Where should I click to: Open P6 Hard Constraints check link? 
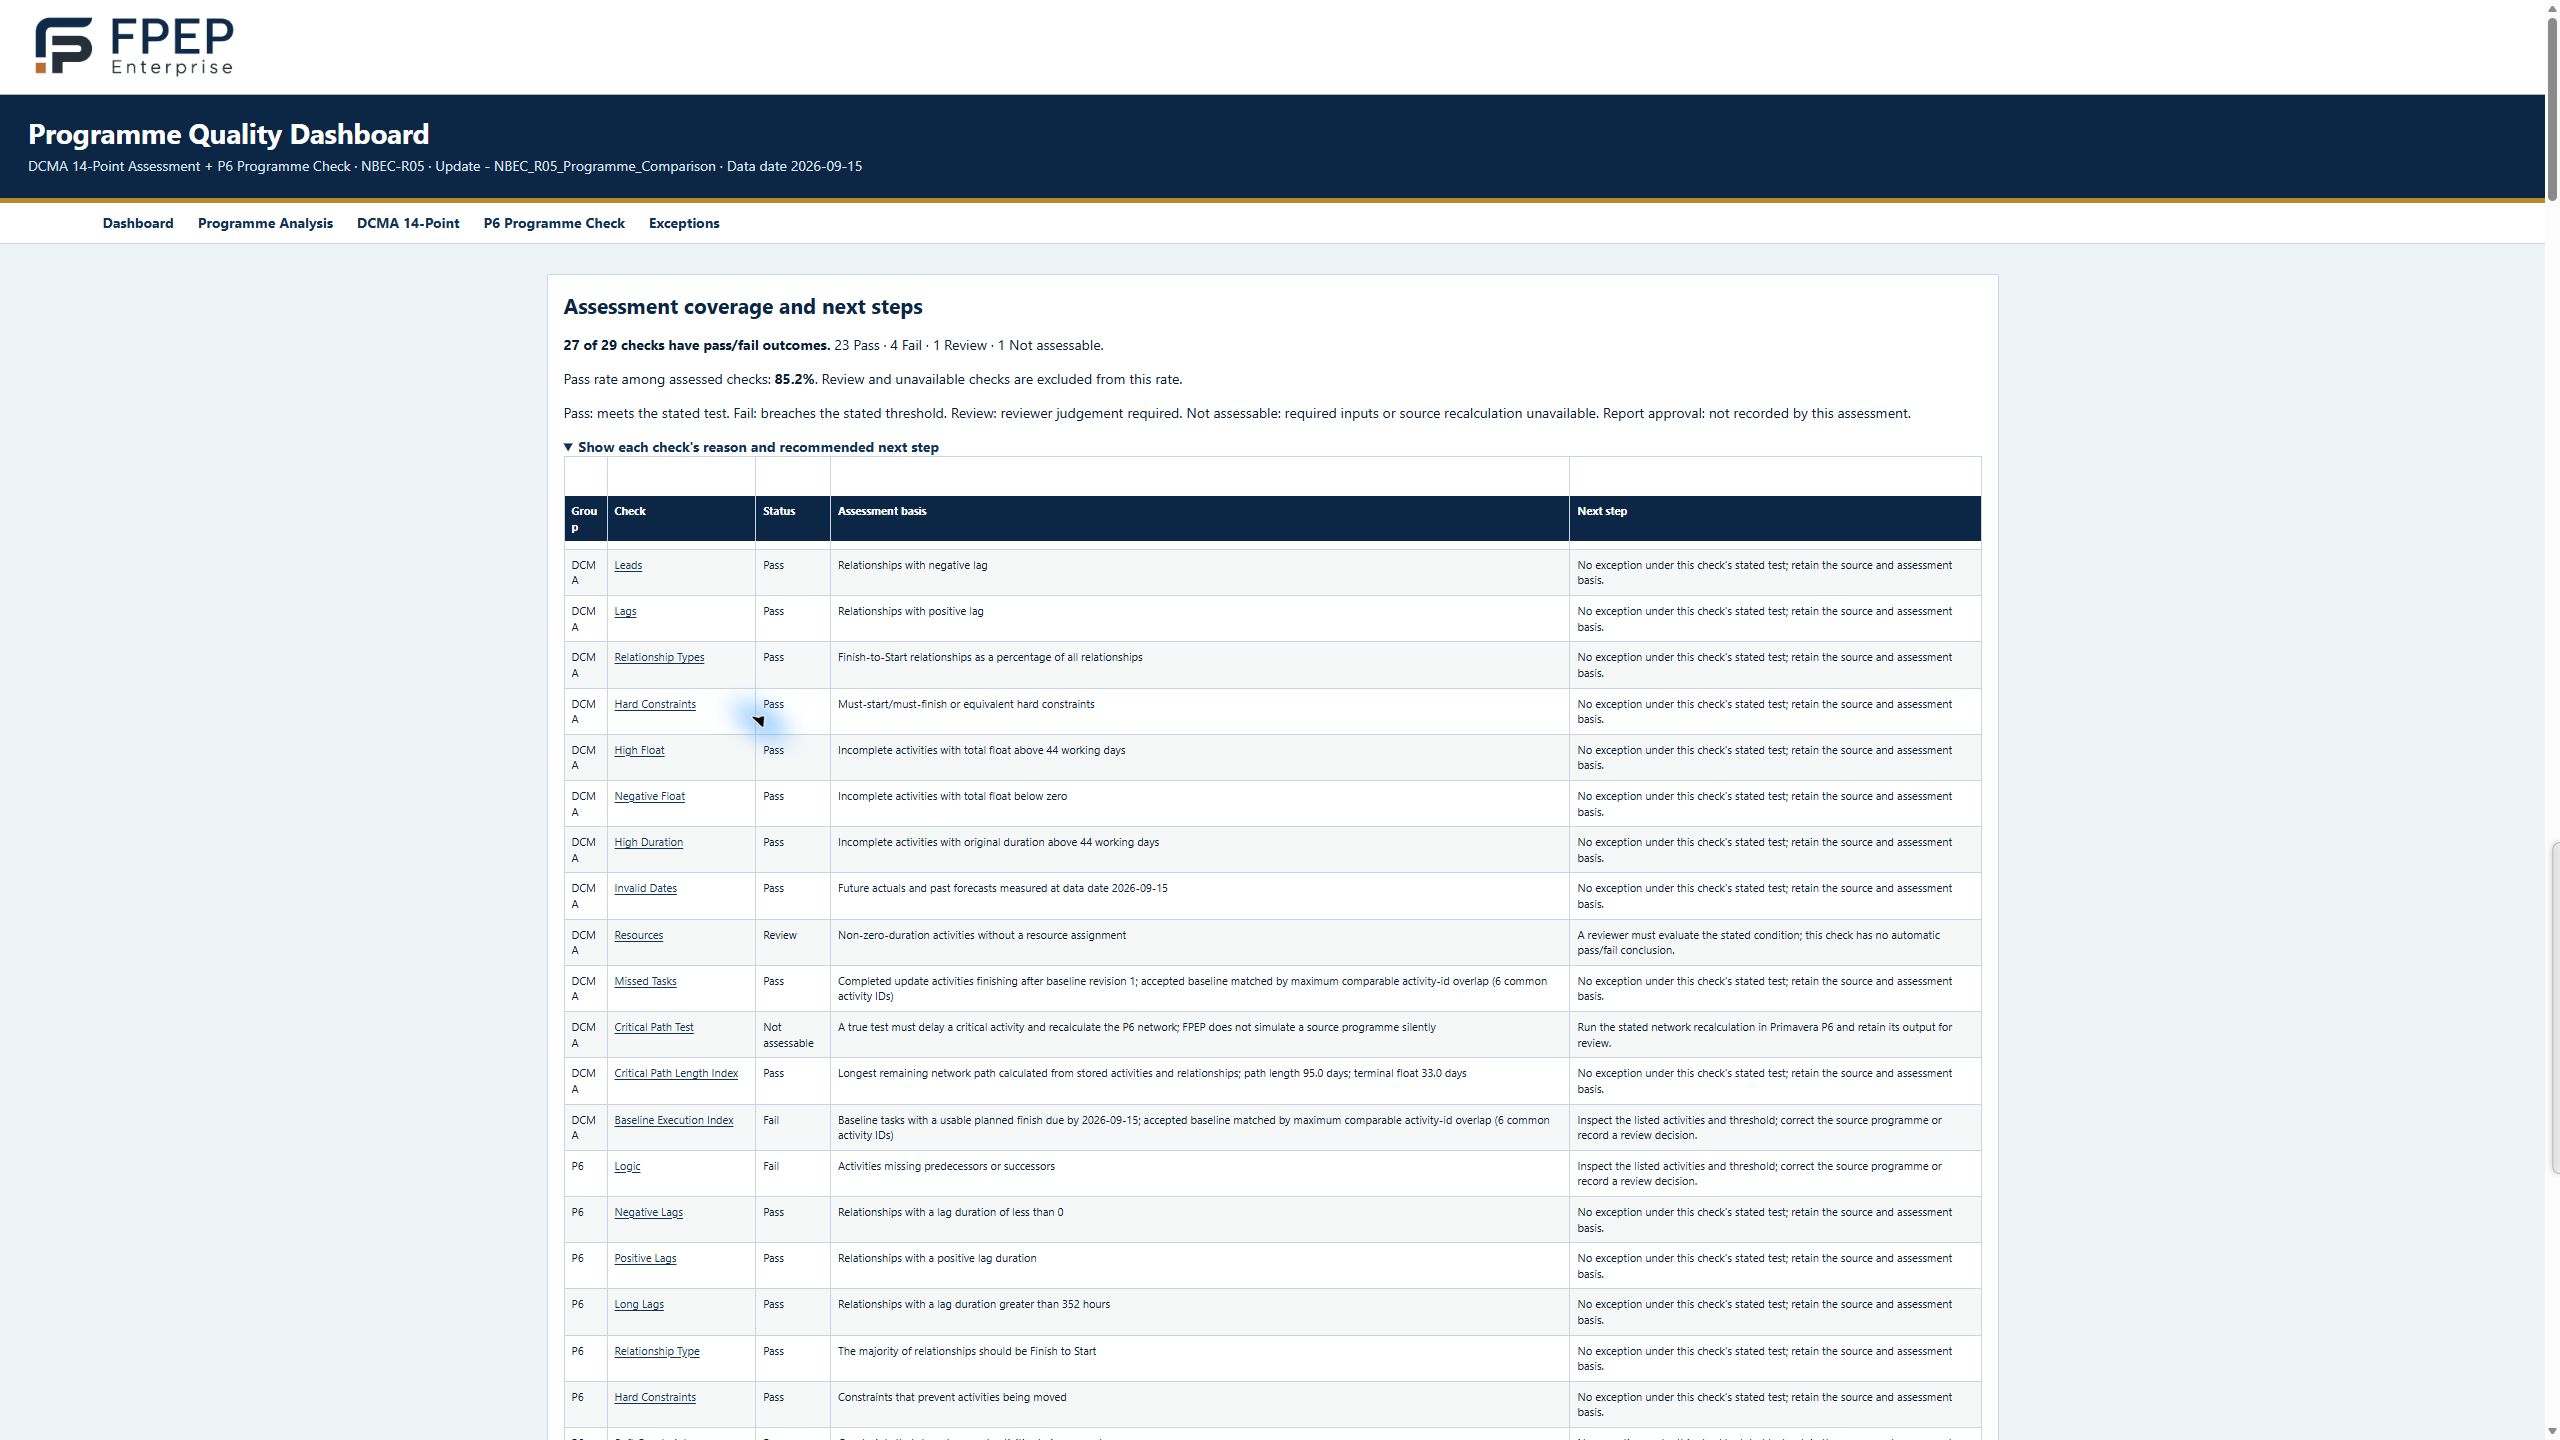click(x=655, y=1397)
